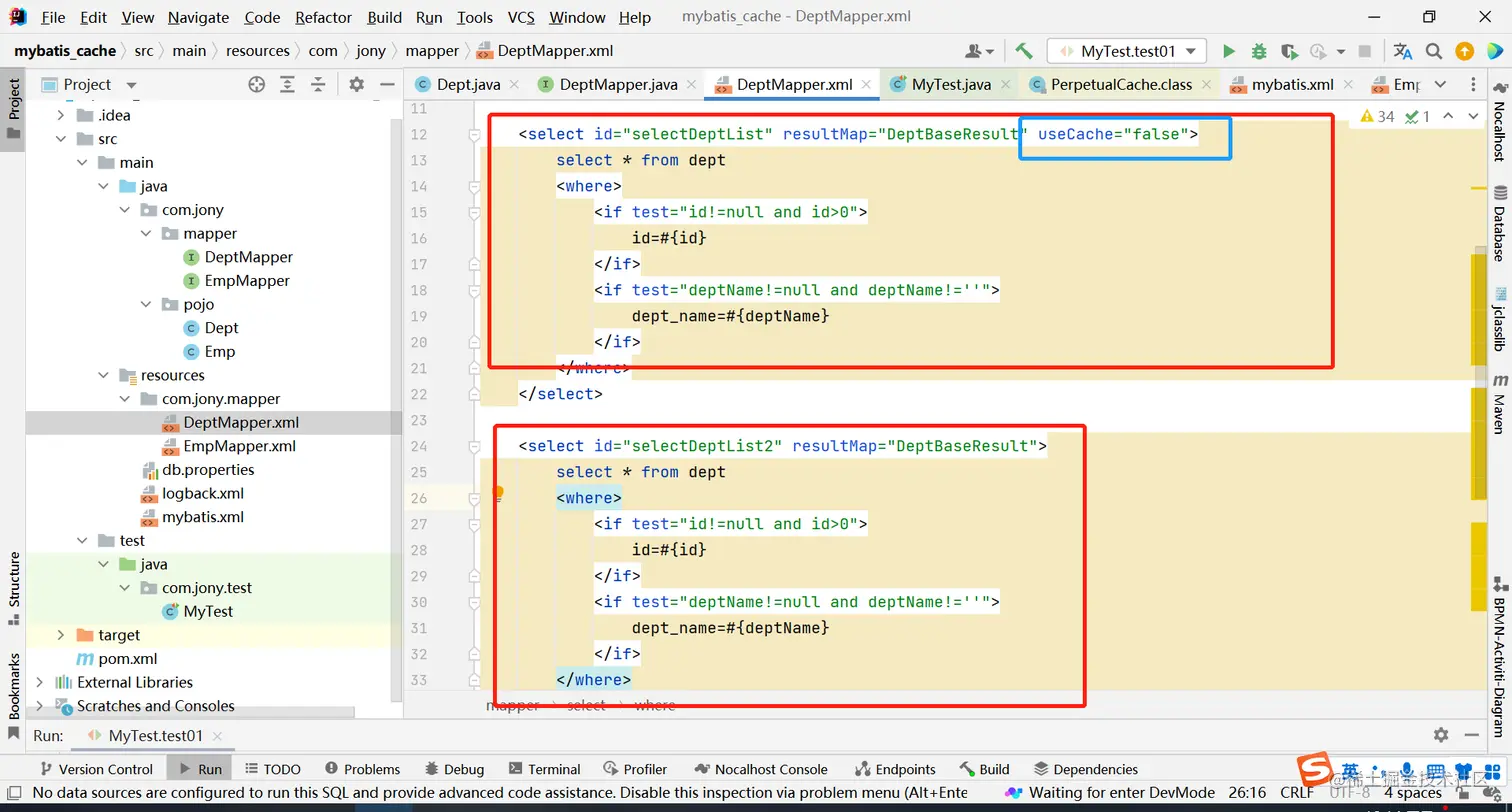This screenshot has height=812, width=1512.
Task: Expand the .idea folder arrow
Action: click(61, 115)
